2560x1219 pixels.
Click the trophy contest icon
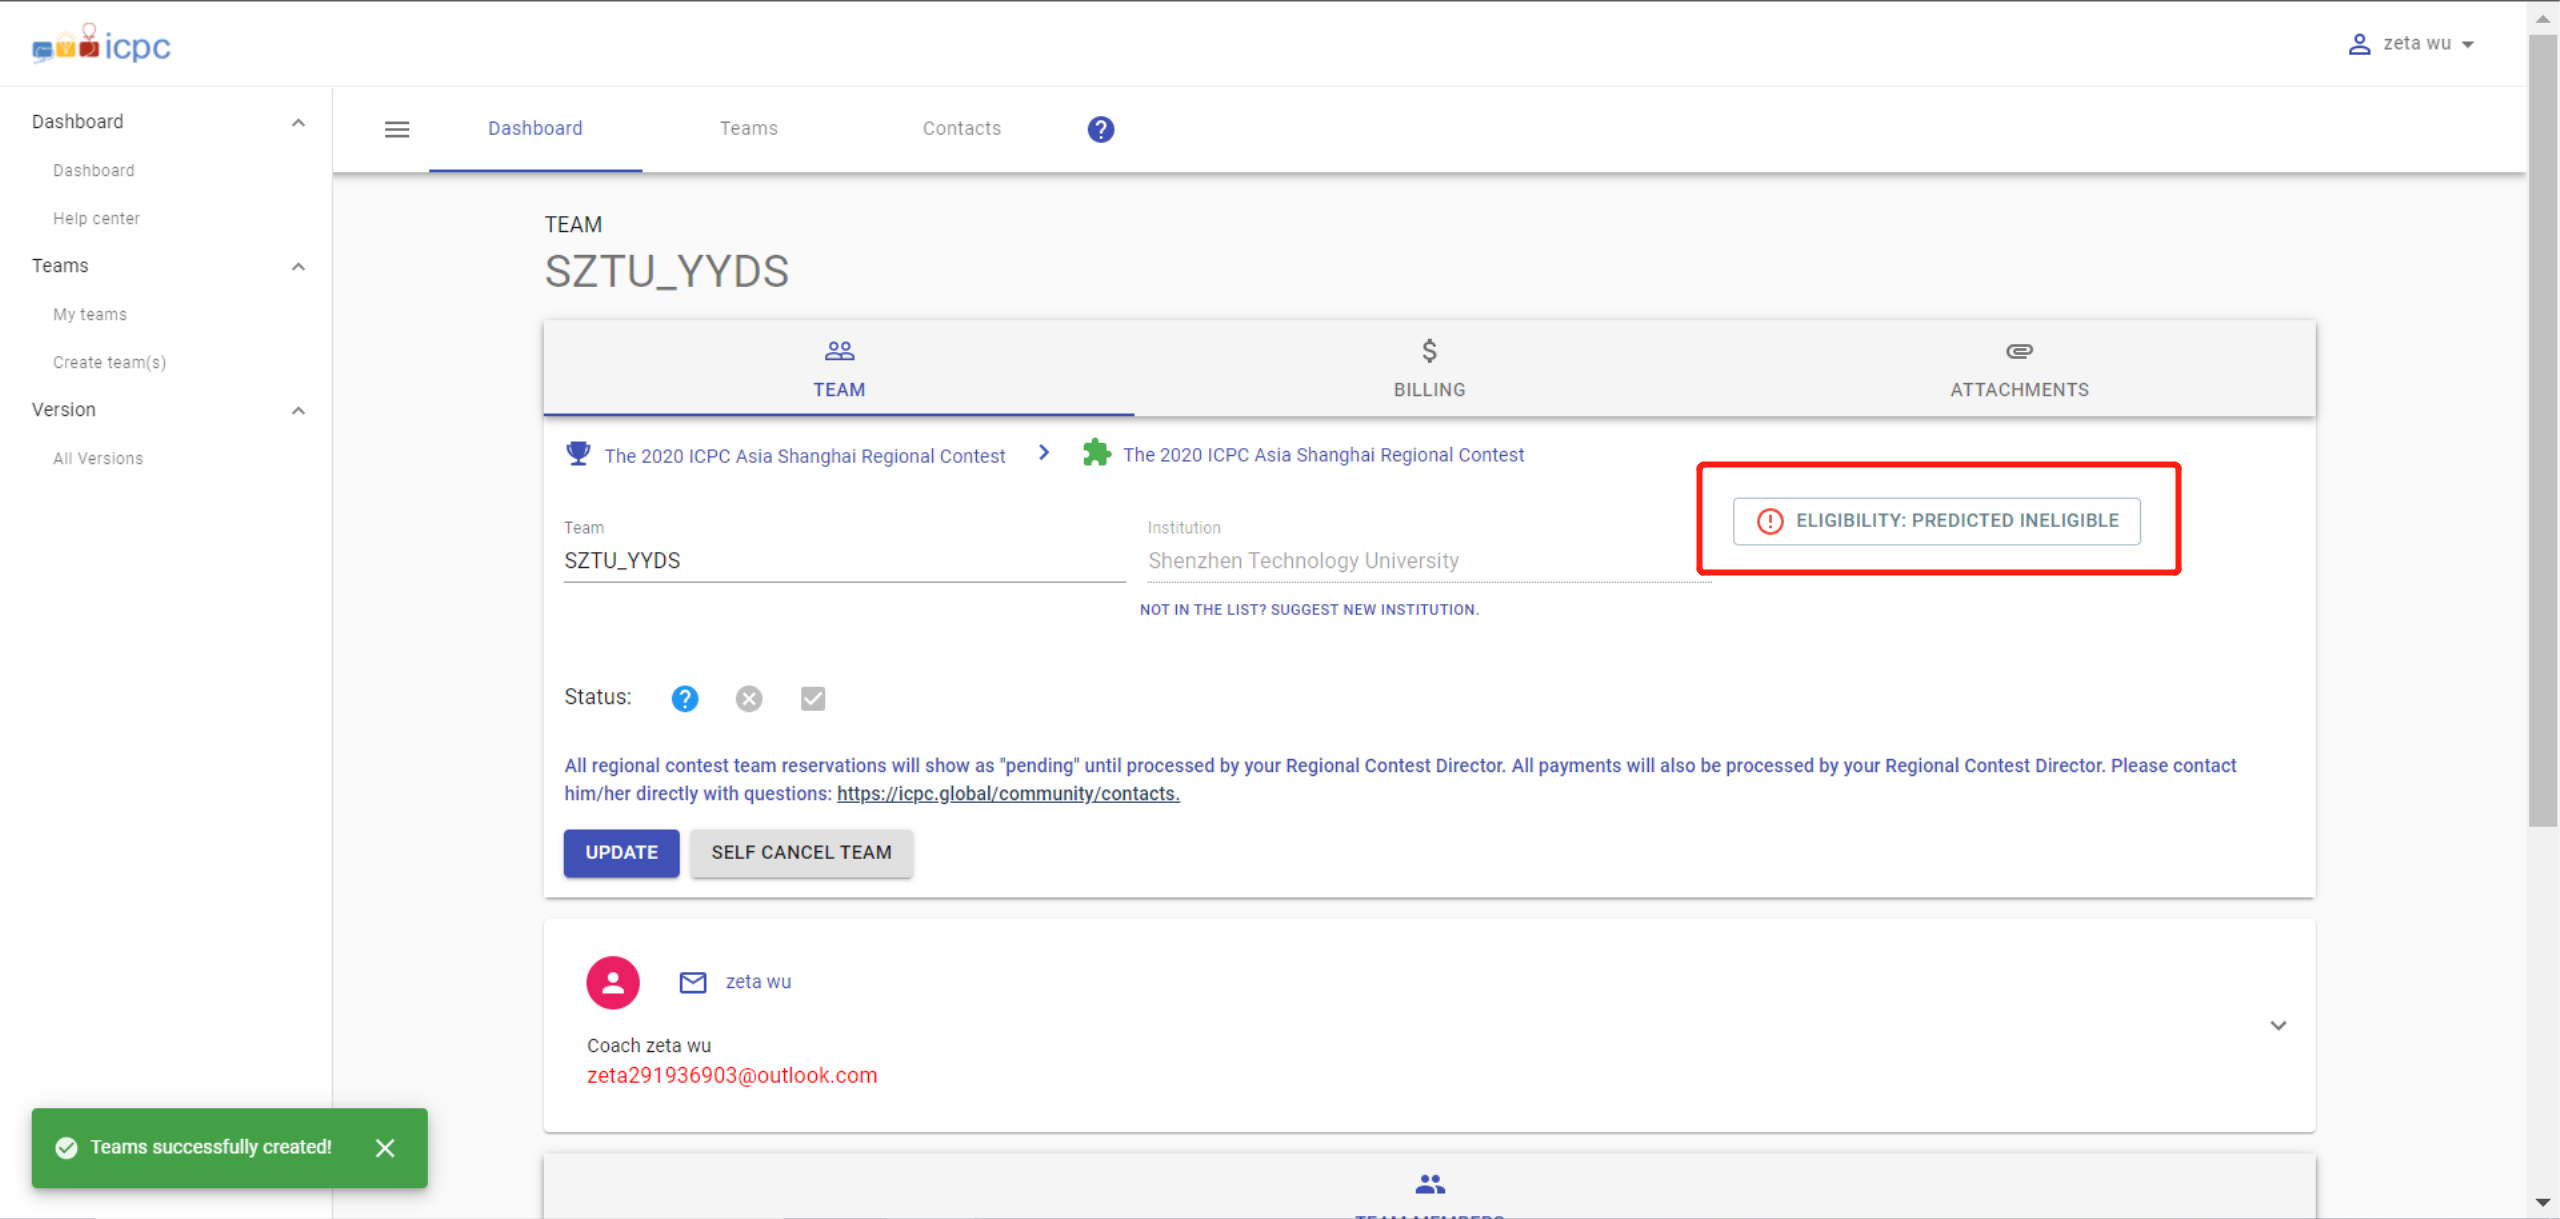pyautogui.click(x=577, y=453)
